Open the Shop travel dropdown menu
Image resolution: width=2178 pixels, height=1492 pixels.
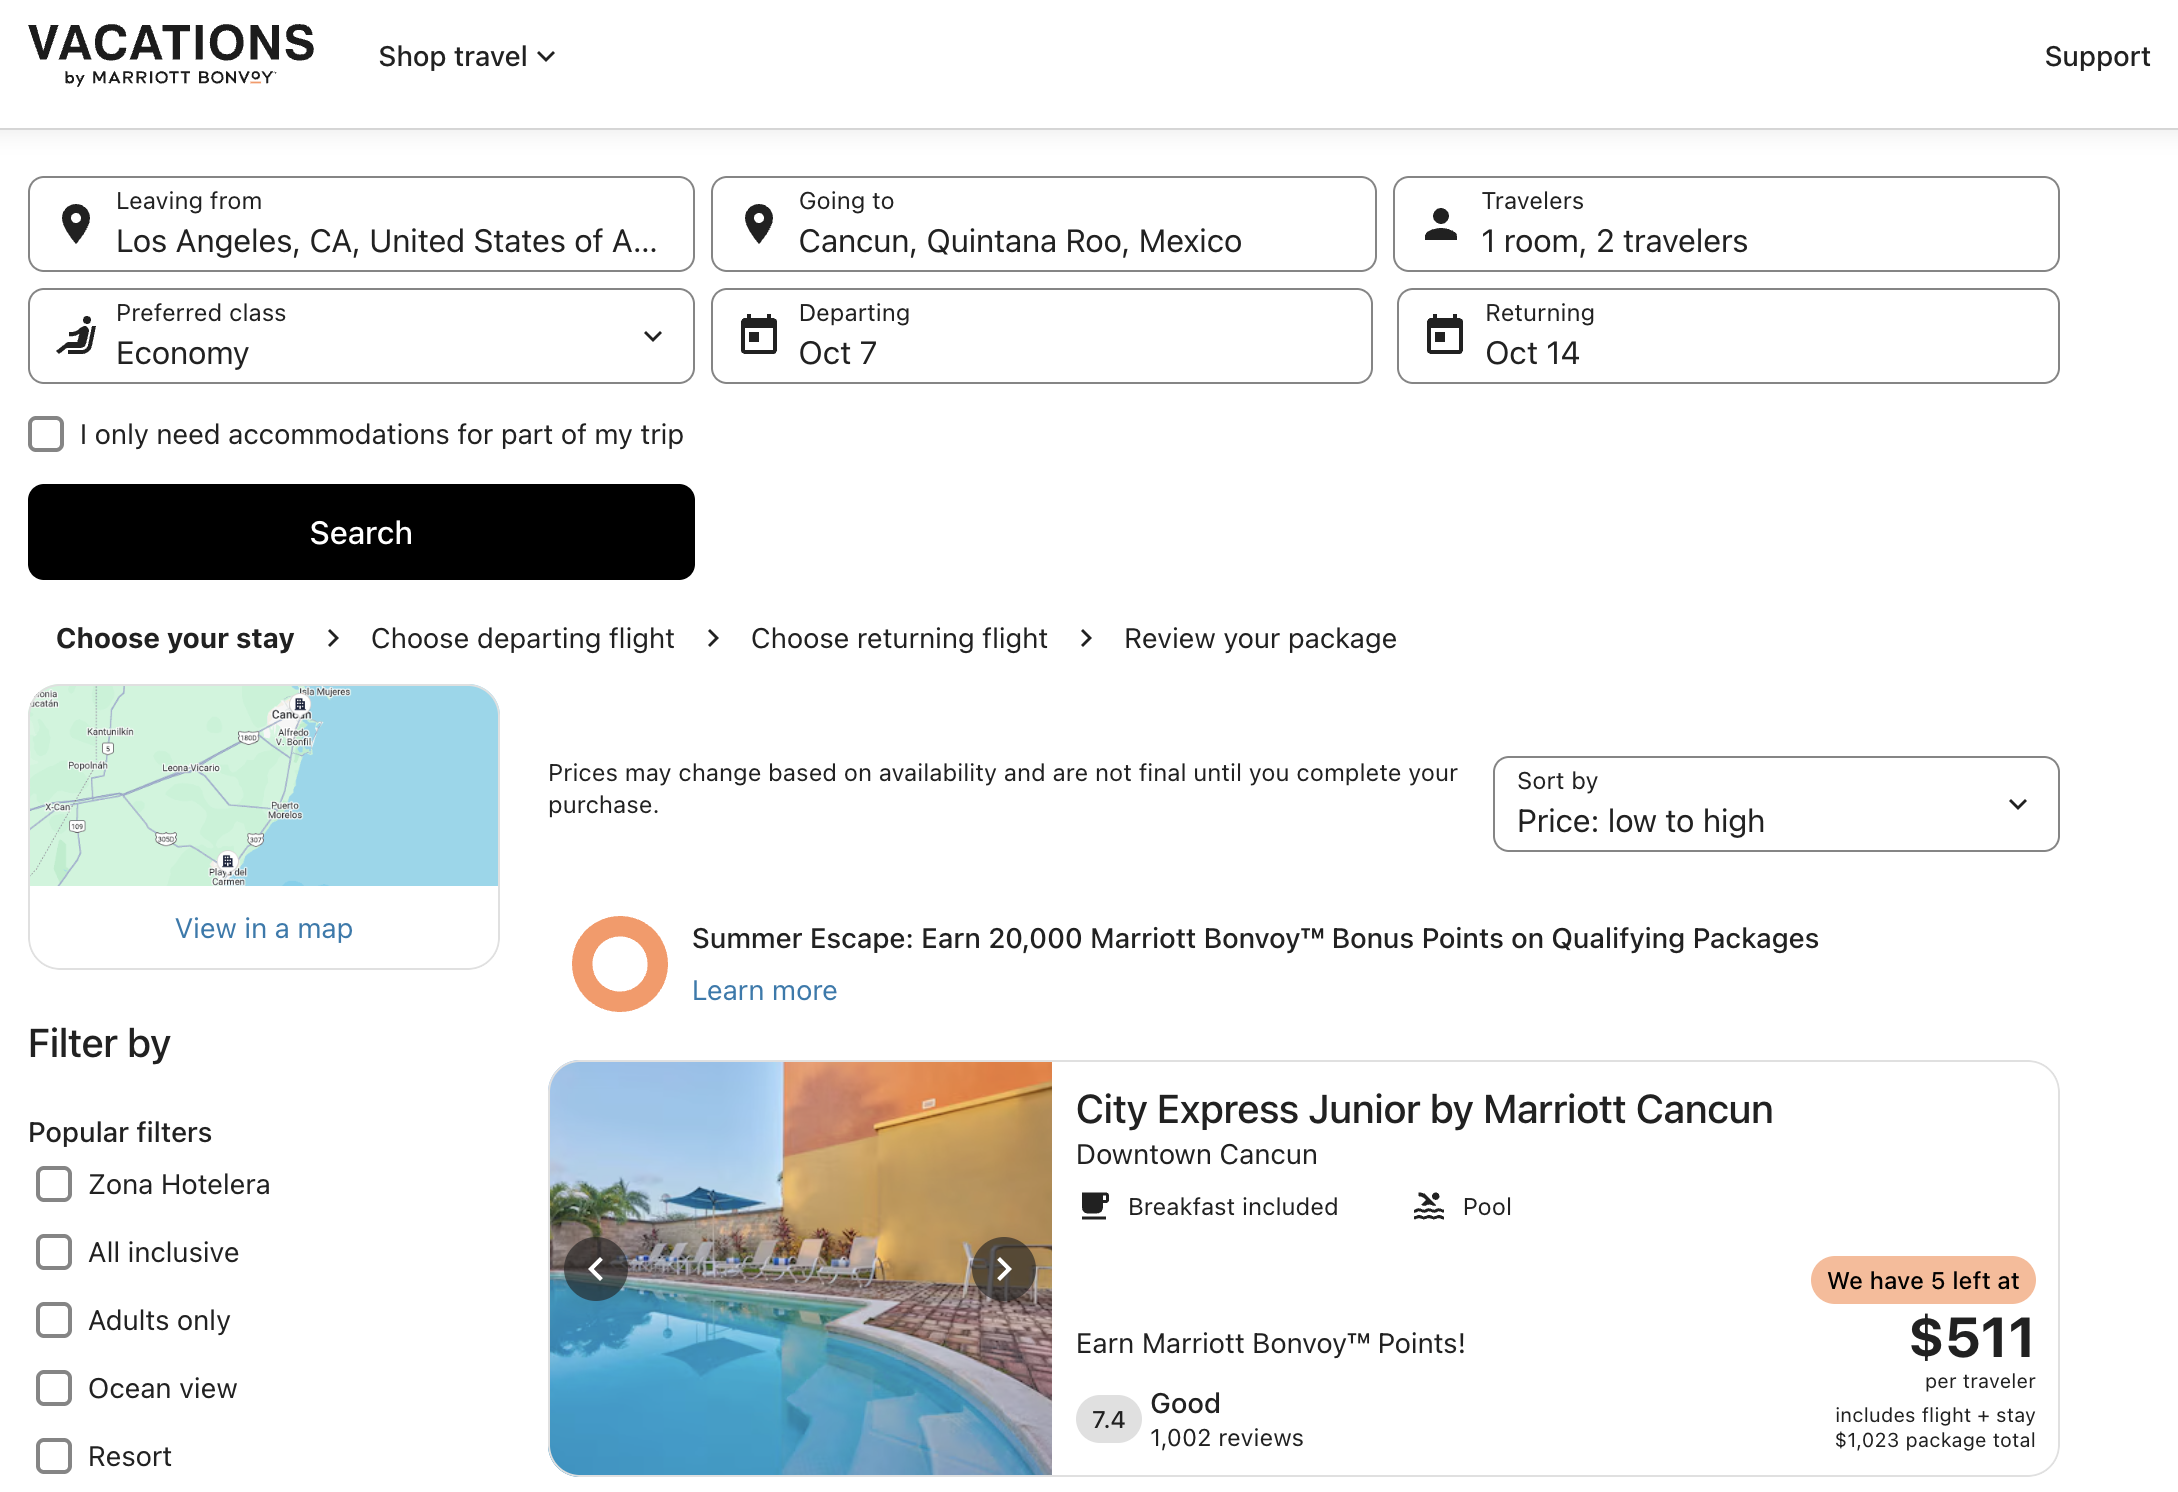tap(466, 56)
